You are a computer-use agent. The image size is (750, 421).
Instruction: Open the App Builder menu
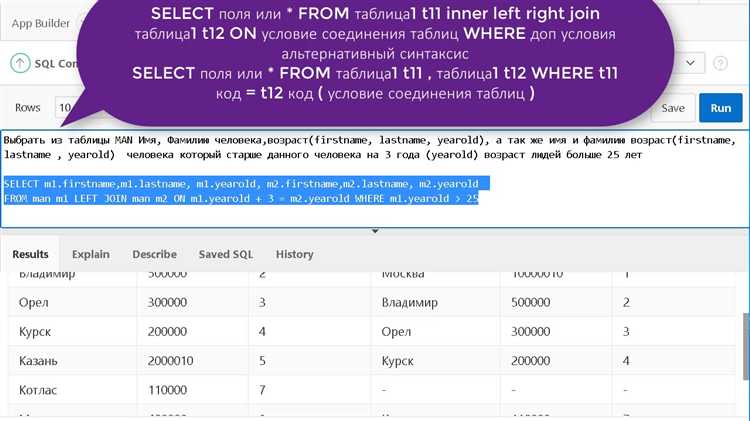tap(40, 23)
